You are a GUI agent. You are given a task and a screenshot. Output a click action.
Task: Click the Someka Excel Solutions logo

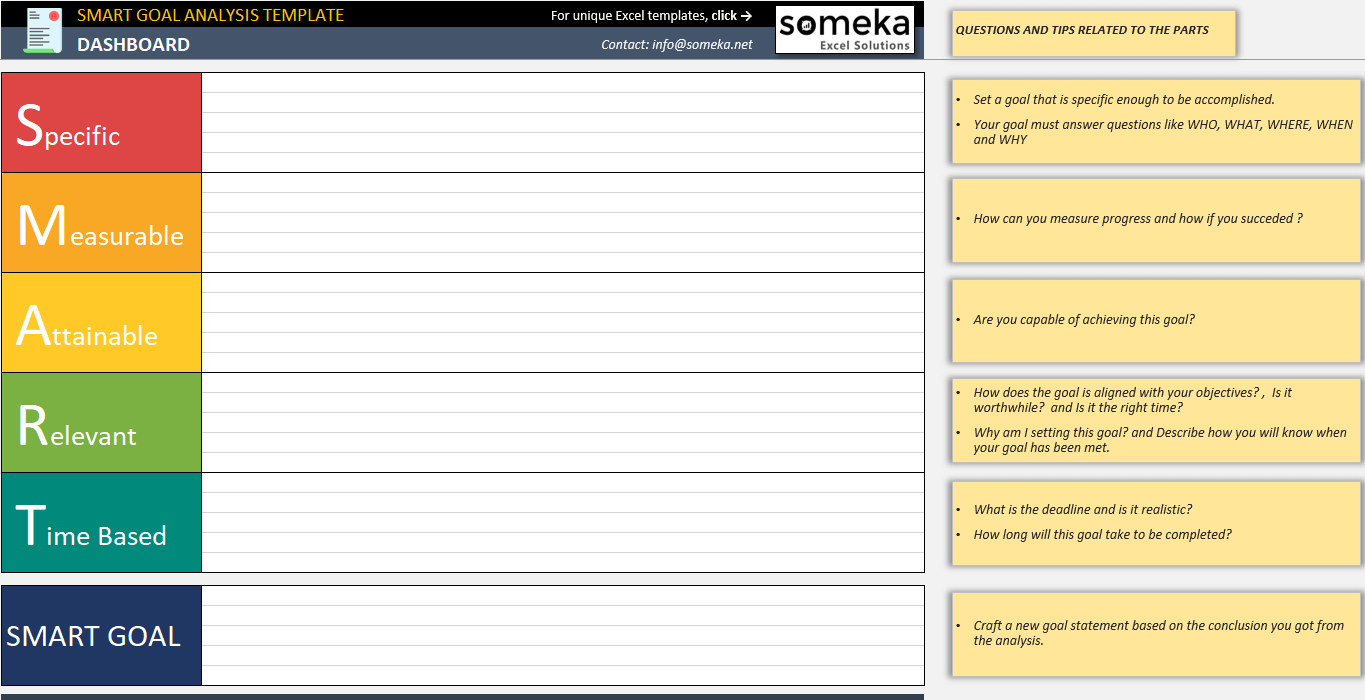[x=845, y=30]
